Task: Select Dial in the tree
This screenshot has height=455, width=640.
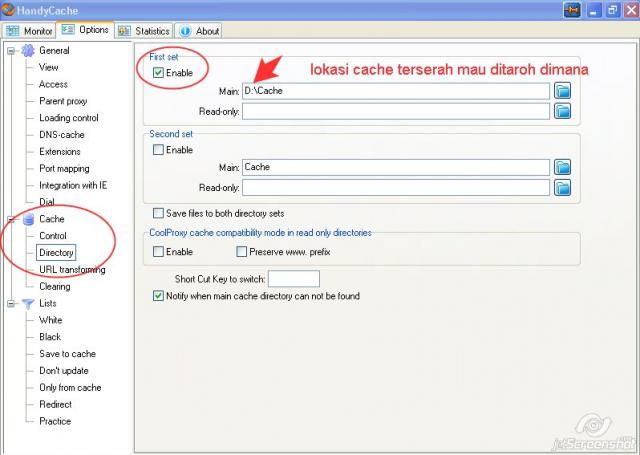Action: 47,202
